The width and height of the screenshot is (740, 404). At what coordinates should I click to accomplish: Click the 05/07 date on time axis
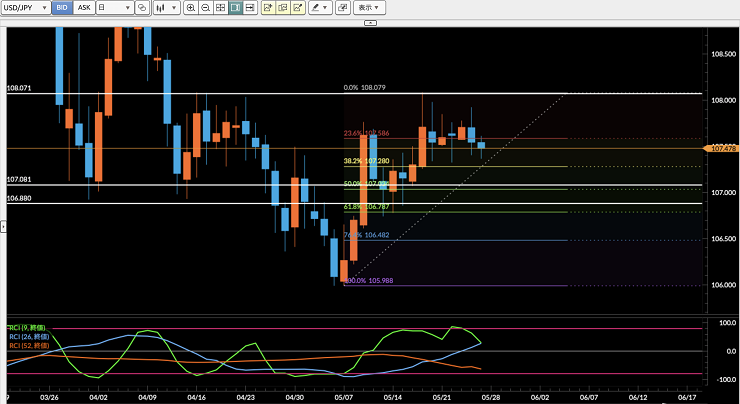344,397
